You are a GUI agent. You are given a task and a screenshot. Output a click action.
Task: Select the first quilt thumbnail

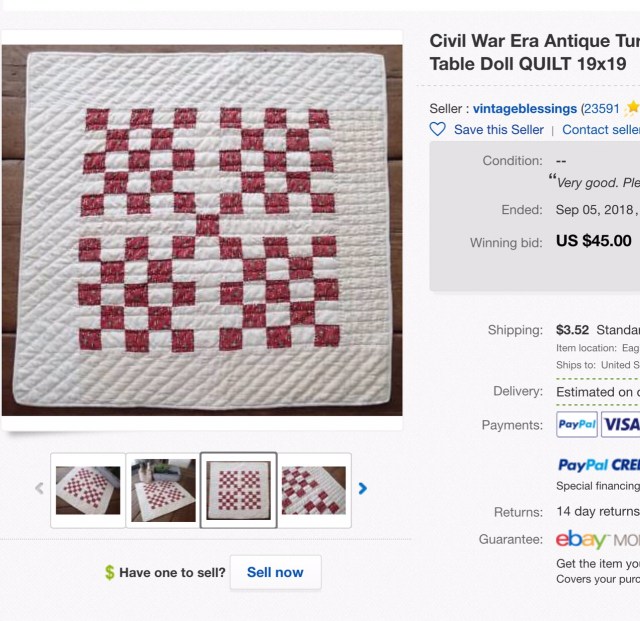[88, 490]
